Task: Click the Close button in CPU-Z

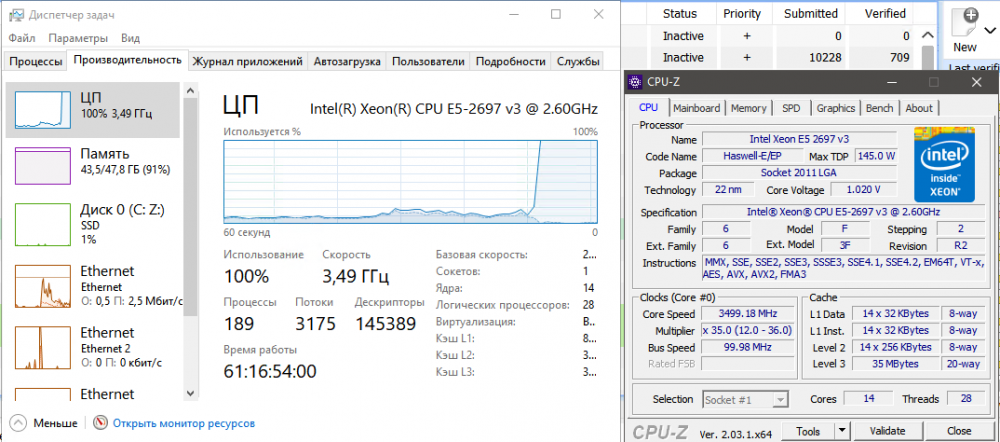Action: tap(959, 431)
